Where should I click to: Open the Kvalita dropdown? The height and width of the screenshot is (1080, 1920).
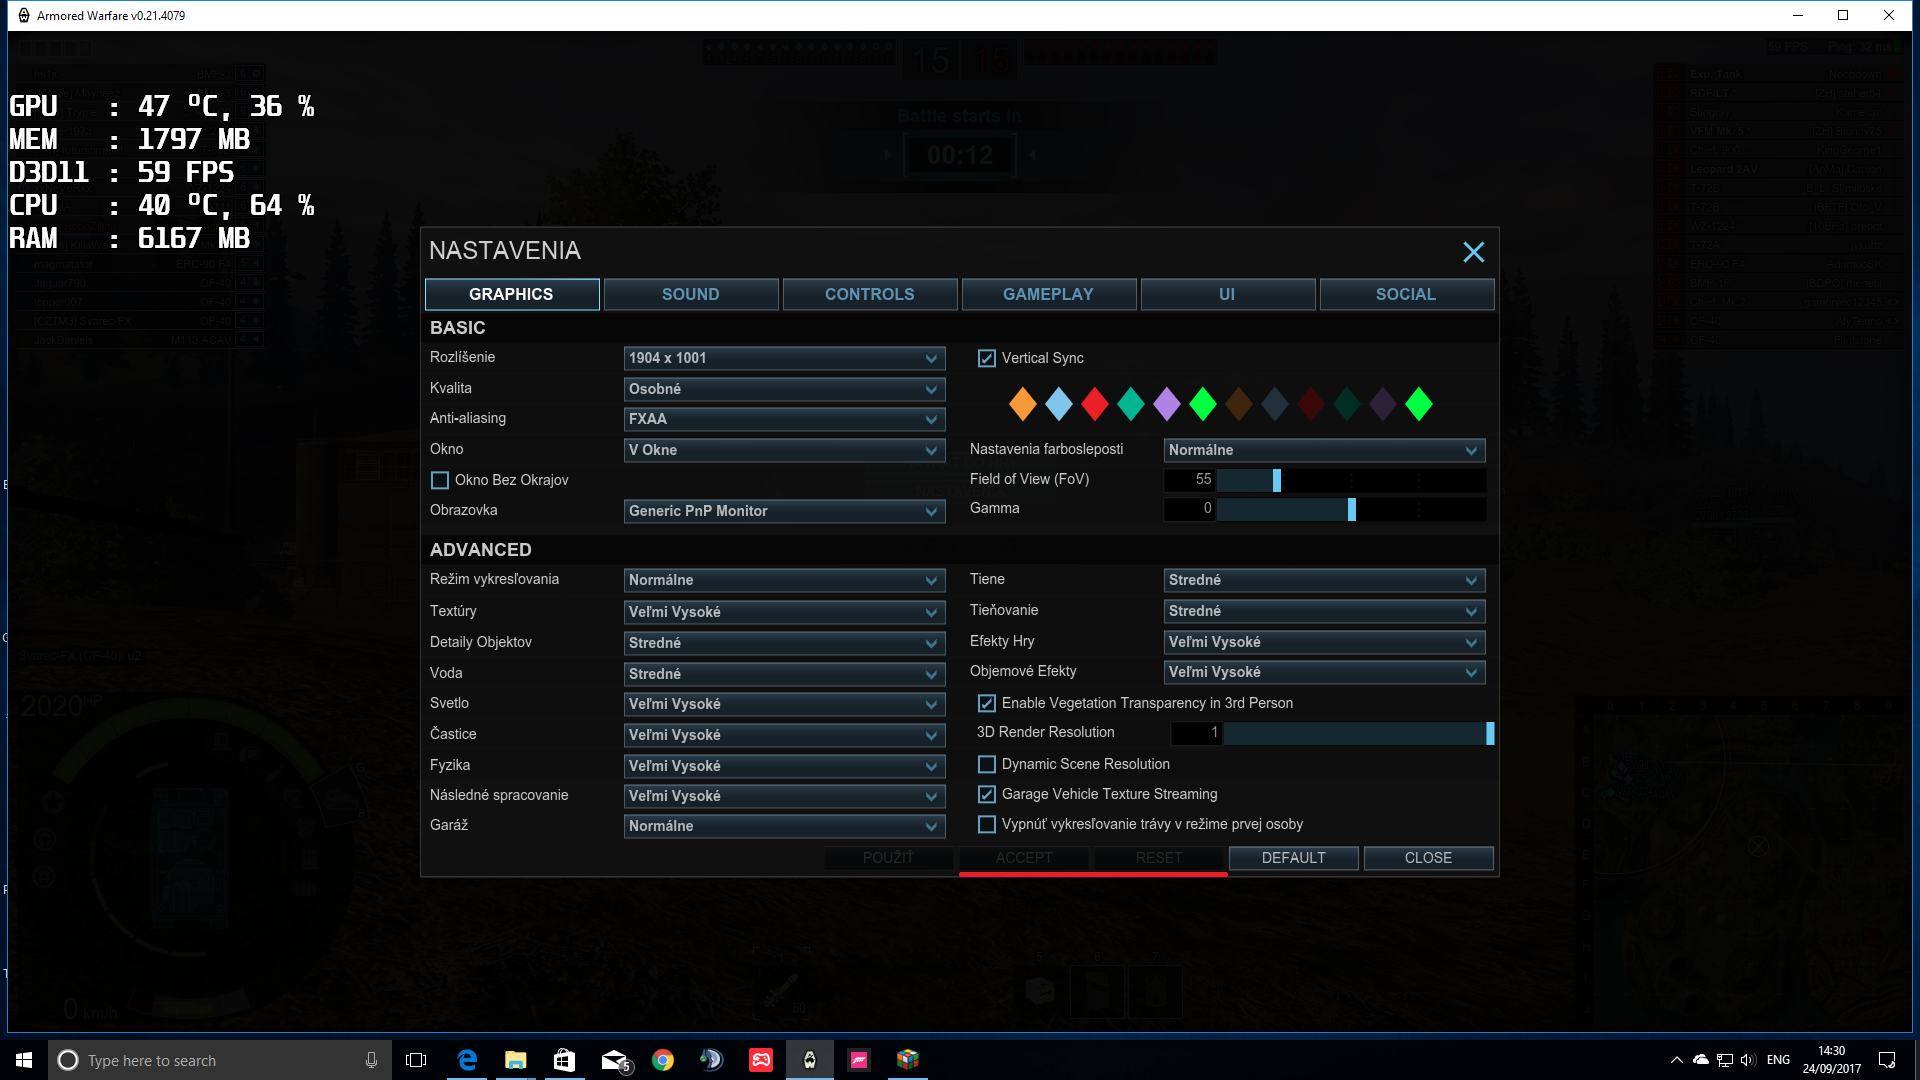coord(784,389)
